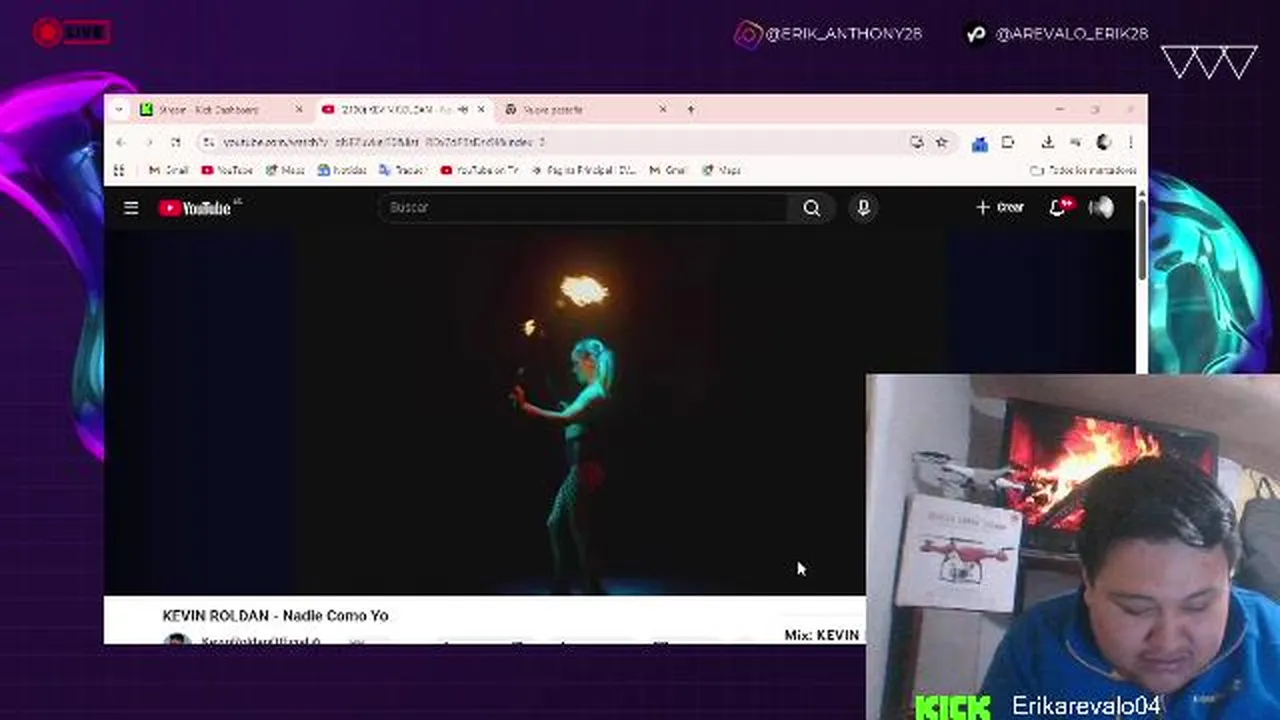Open the YouTube notifications bell
This screenshot has height=720, width=1280.
pyautogui.click(x=1058, y=207)
